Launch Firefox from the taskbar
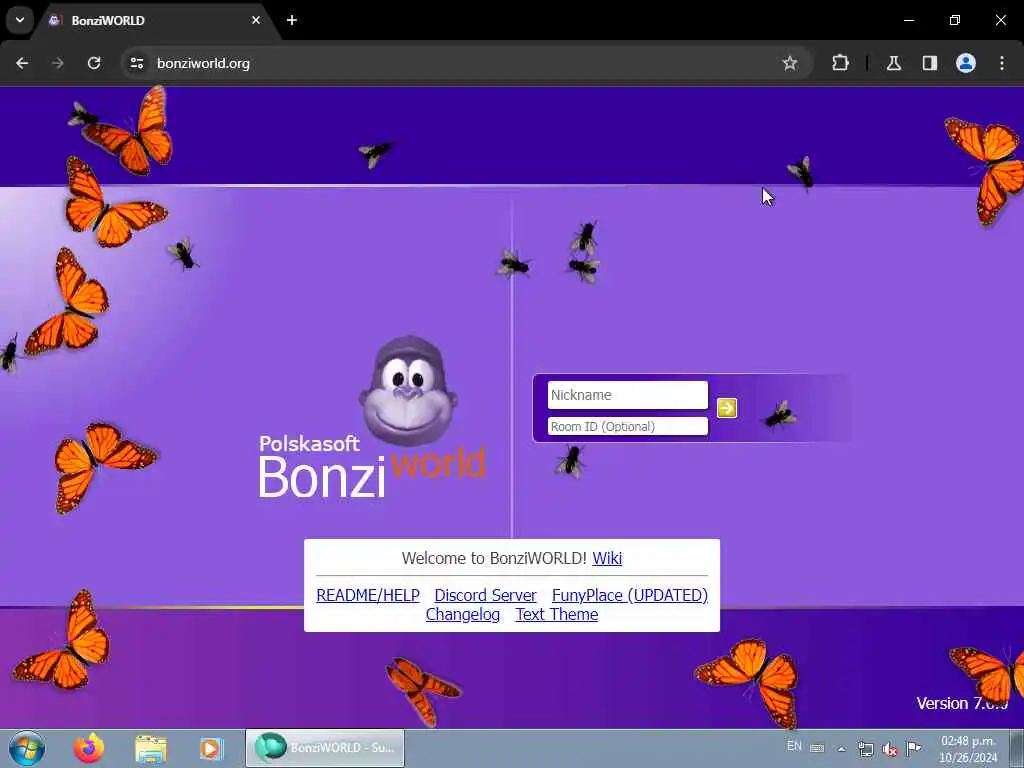The width and height of the screenshot is (1024, 768). coord(89,748)
